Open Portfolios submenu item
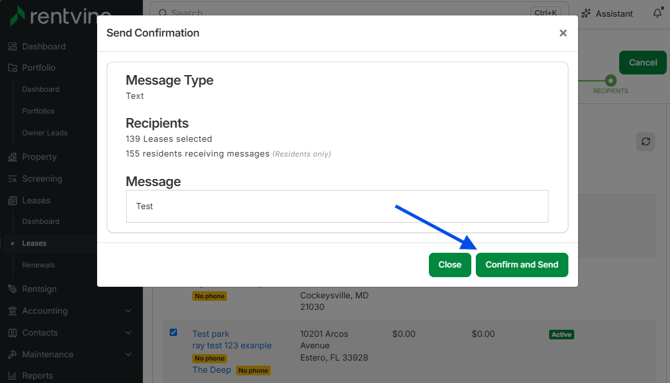The width and height of the screenshot is (670, 383). point(38,111)
